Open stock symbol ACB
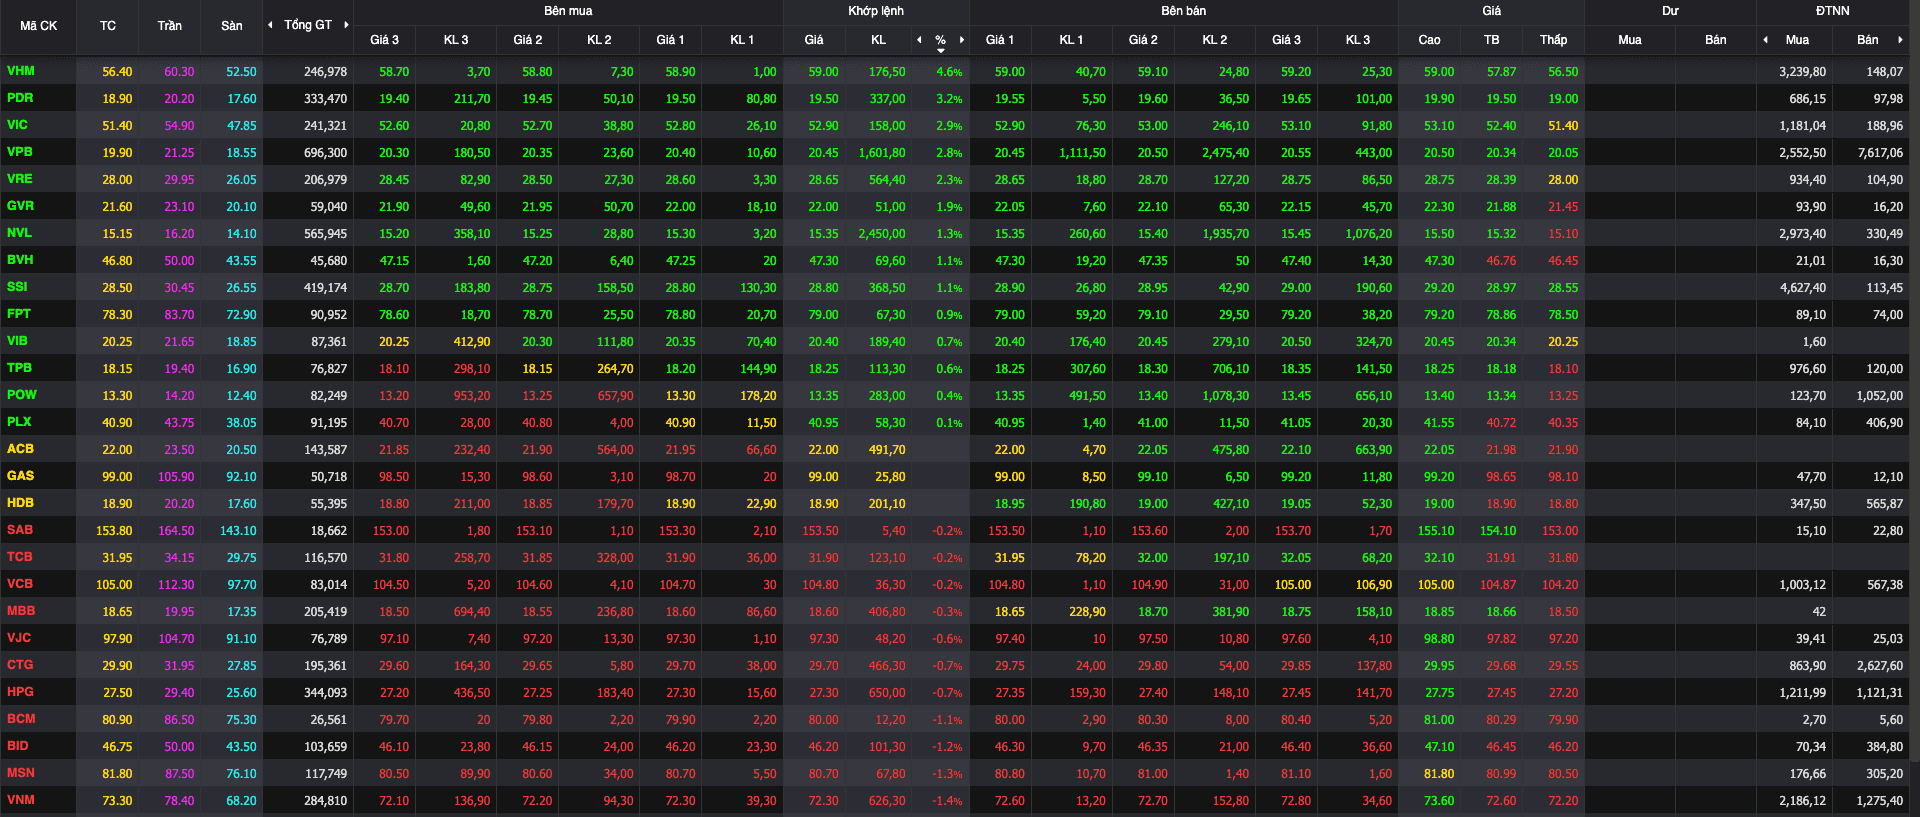1920x817 pixels. pos(20,449)
